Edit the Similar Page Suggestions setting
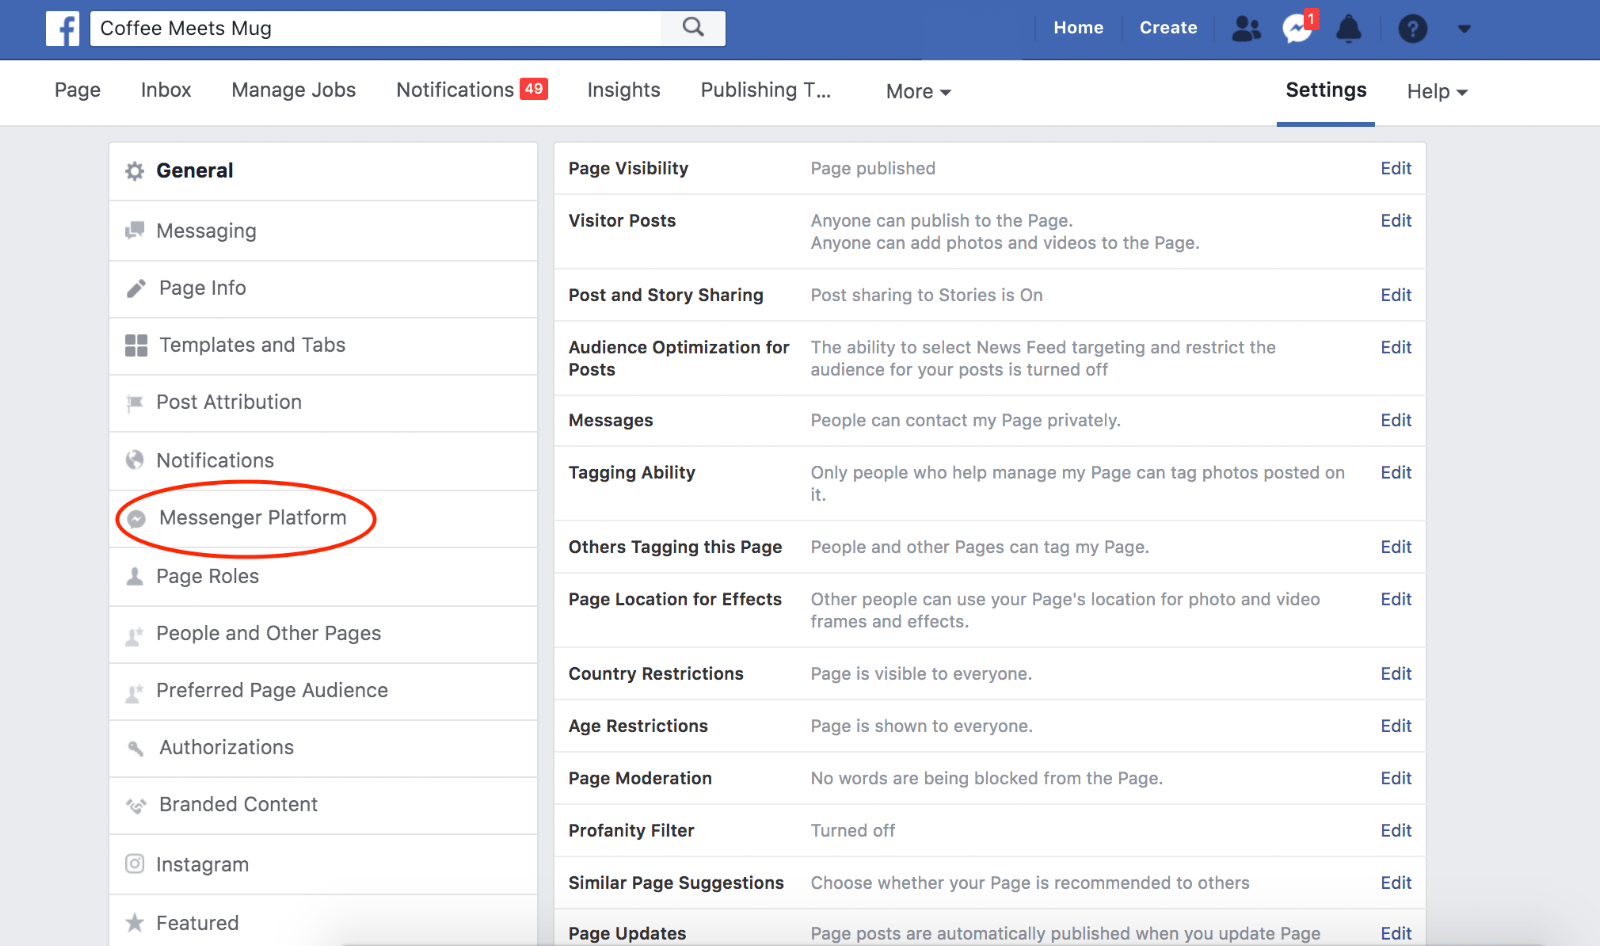Image resolution: width=1600 pixels, height=946 pixels. tap(1396, 883)
